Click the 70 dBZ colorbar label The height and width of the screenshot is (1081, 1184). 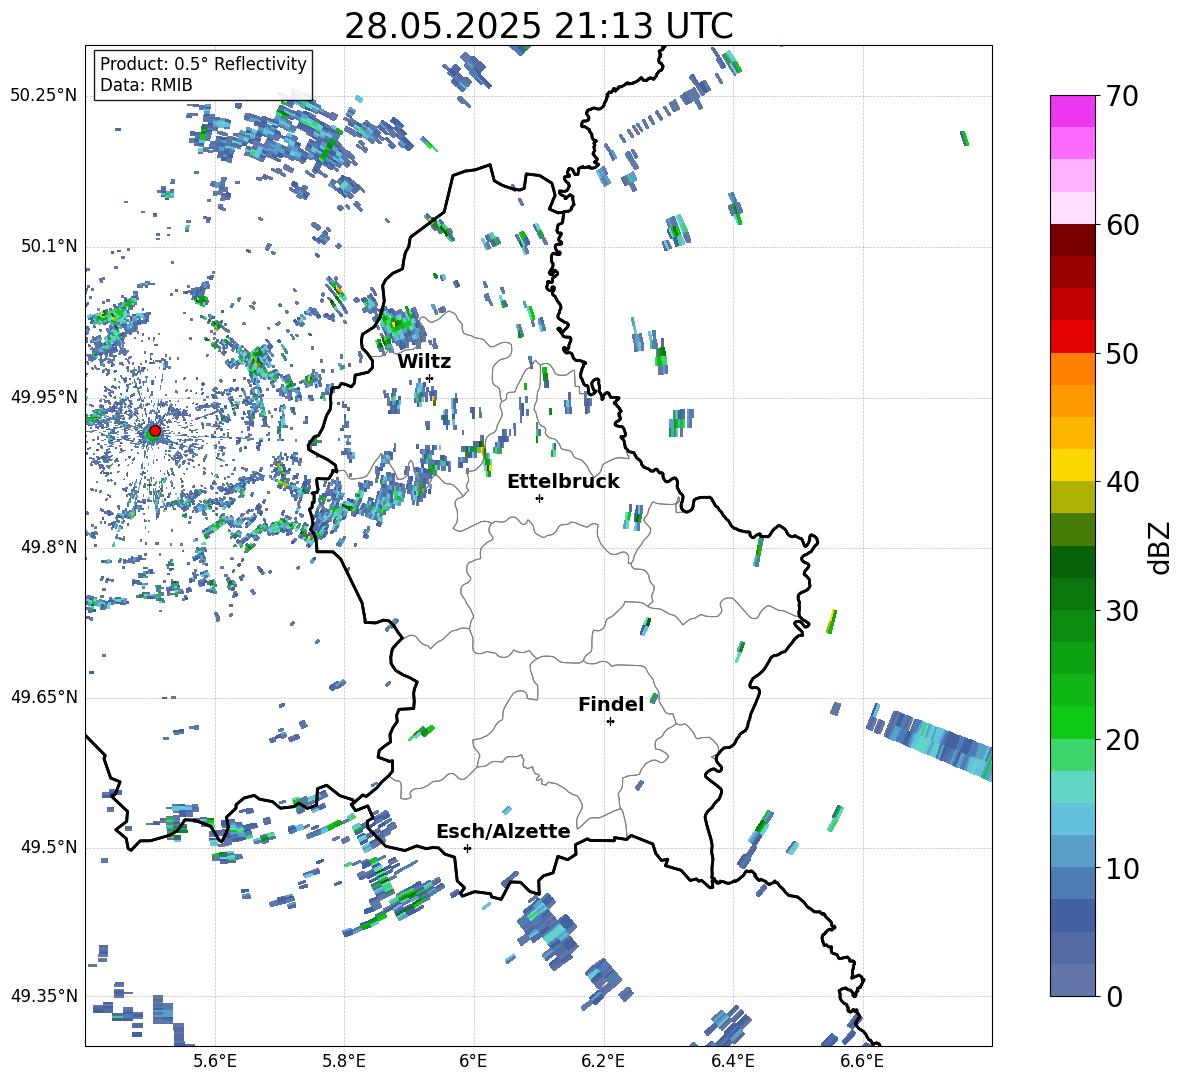pos(1121,97)
